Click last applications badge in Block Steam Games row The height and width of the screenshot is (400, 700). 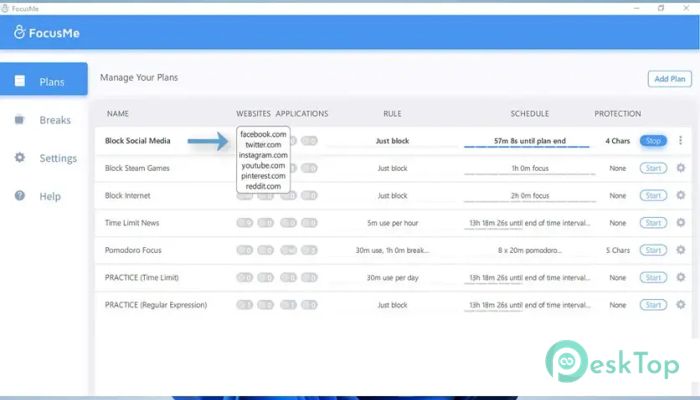click(x=309, y=168)
